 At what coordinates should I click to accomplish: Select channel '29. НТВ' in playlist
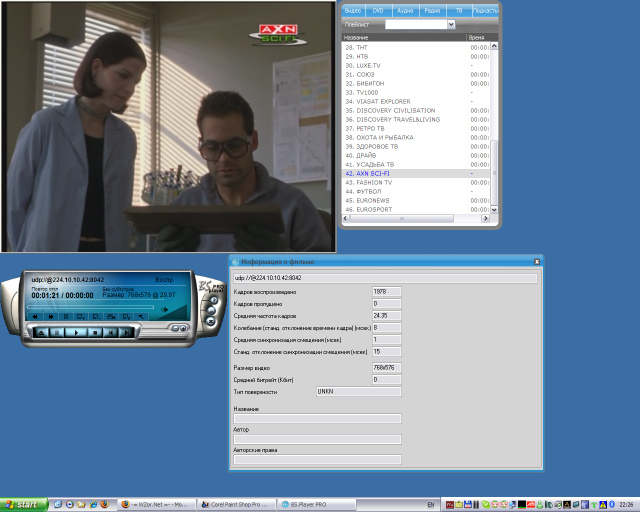tap(416, 56)
